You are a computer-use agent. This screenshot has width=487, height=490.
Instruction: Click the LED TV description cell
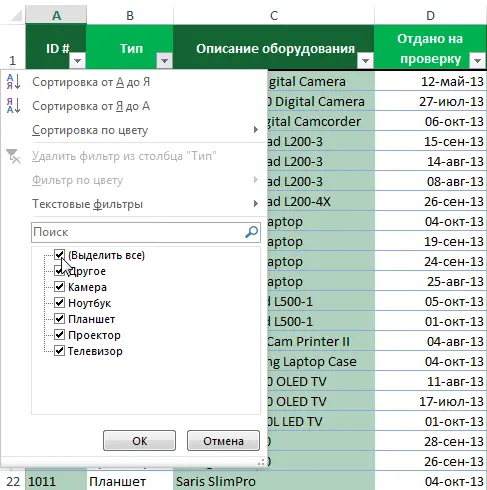click(321, 421)
